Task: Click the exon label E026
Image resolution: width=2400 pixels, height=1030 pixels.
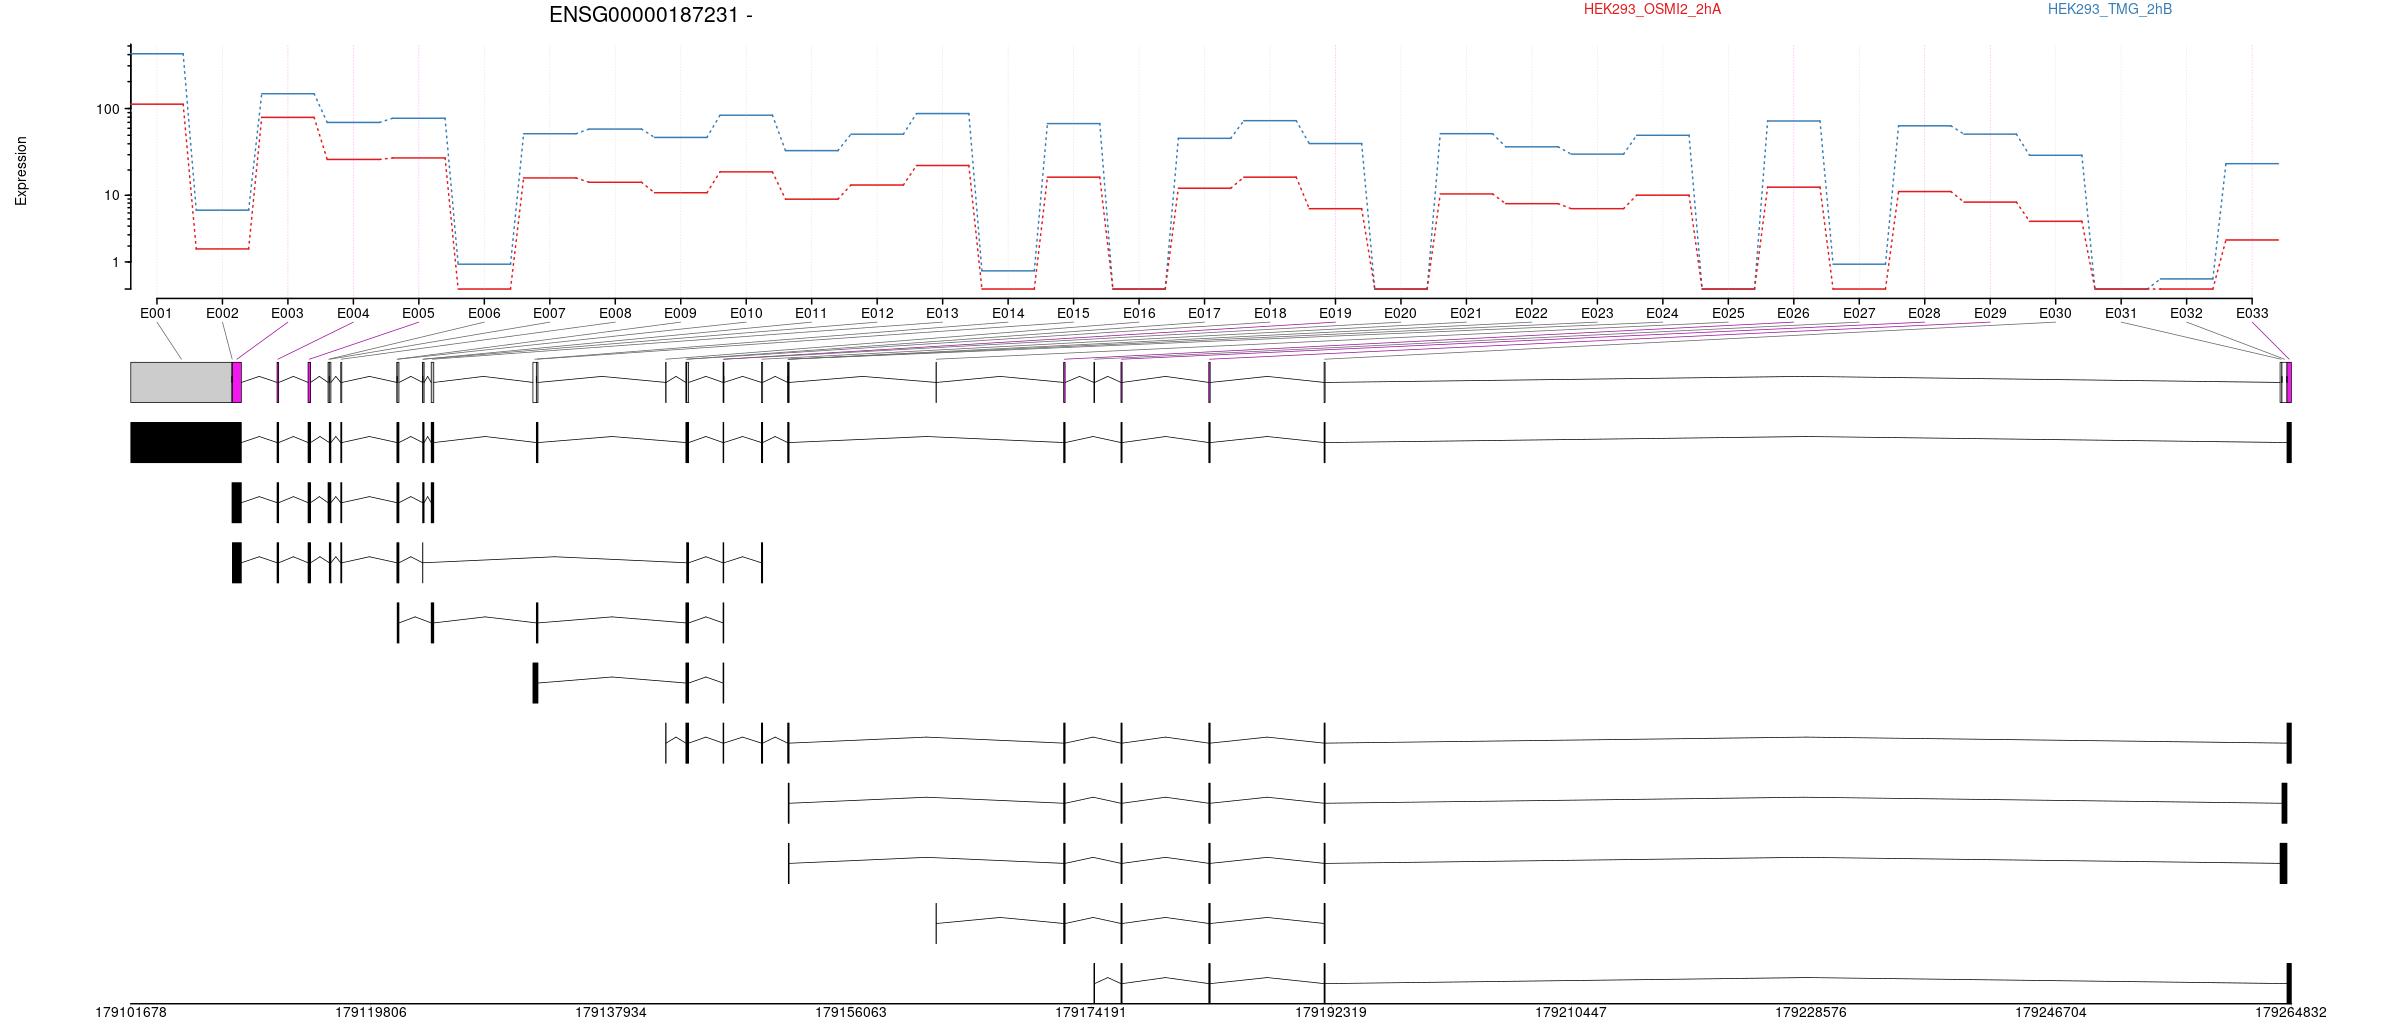Action: [1793, 313]
